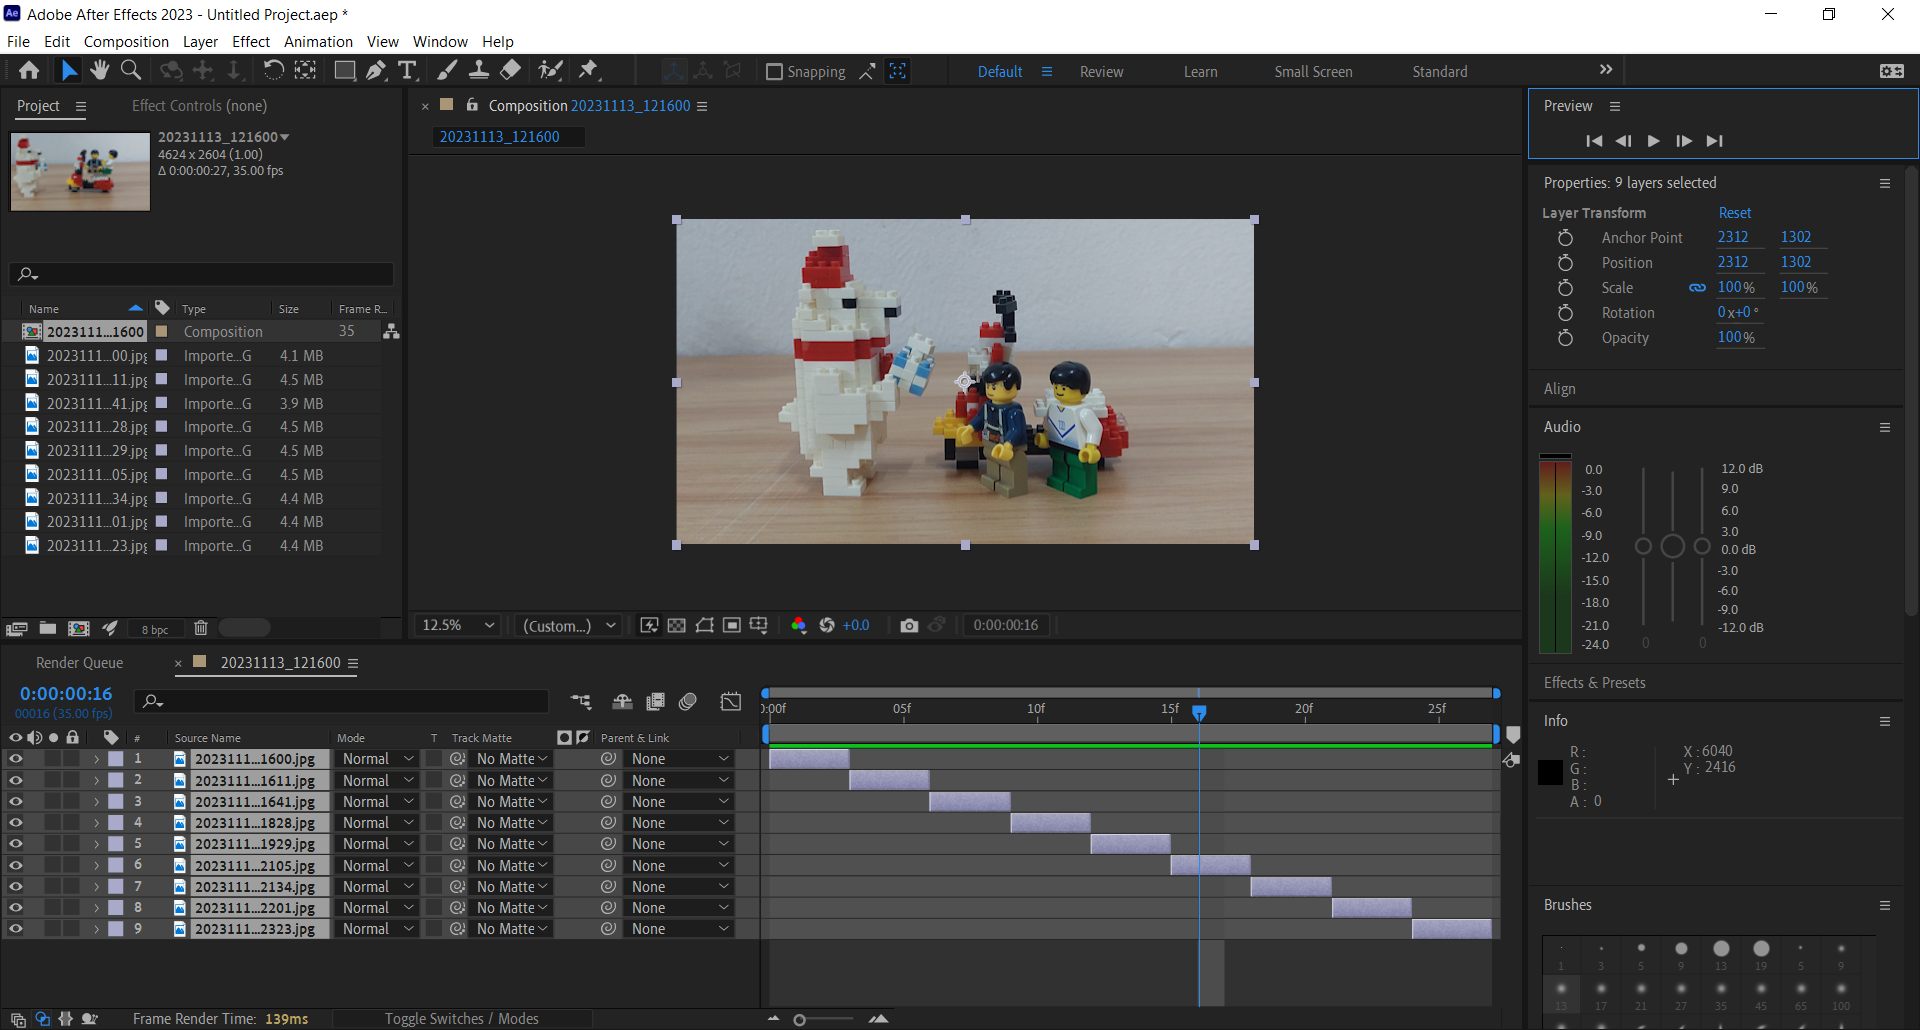Open the Composition menu
The height and width of the screenshot is (1030, 1920).
click(126, 42)
